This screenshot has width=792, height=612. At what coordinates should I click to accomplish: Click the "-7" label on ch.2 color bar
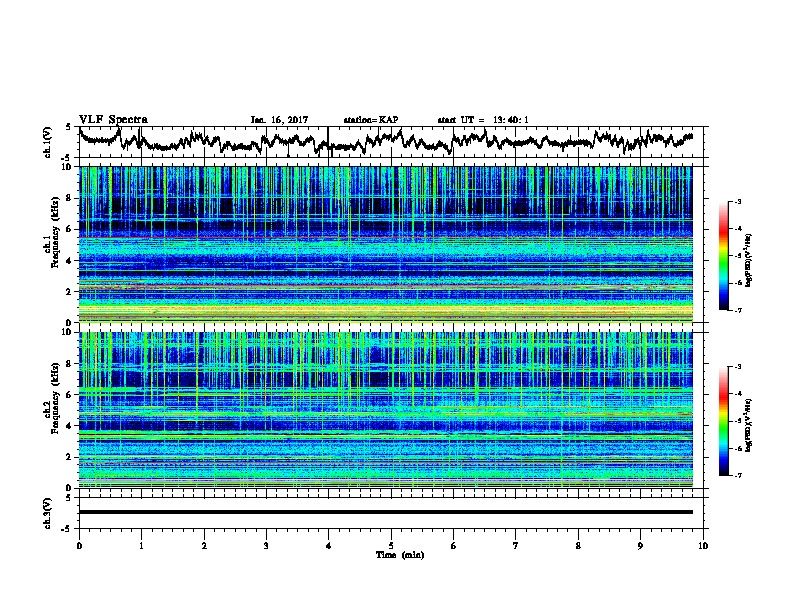pos(738,475)
